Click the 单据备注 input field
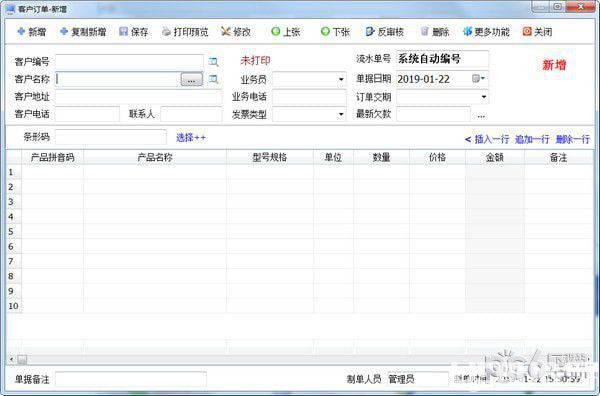The image size is (600, 396). coord(131,379)
